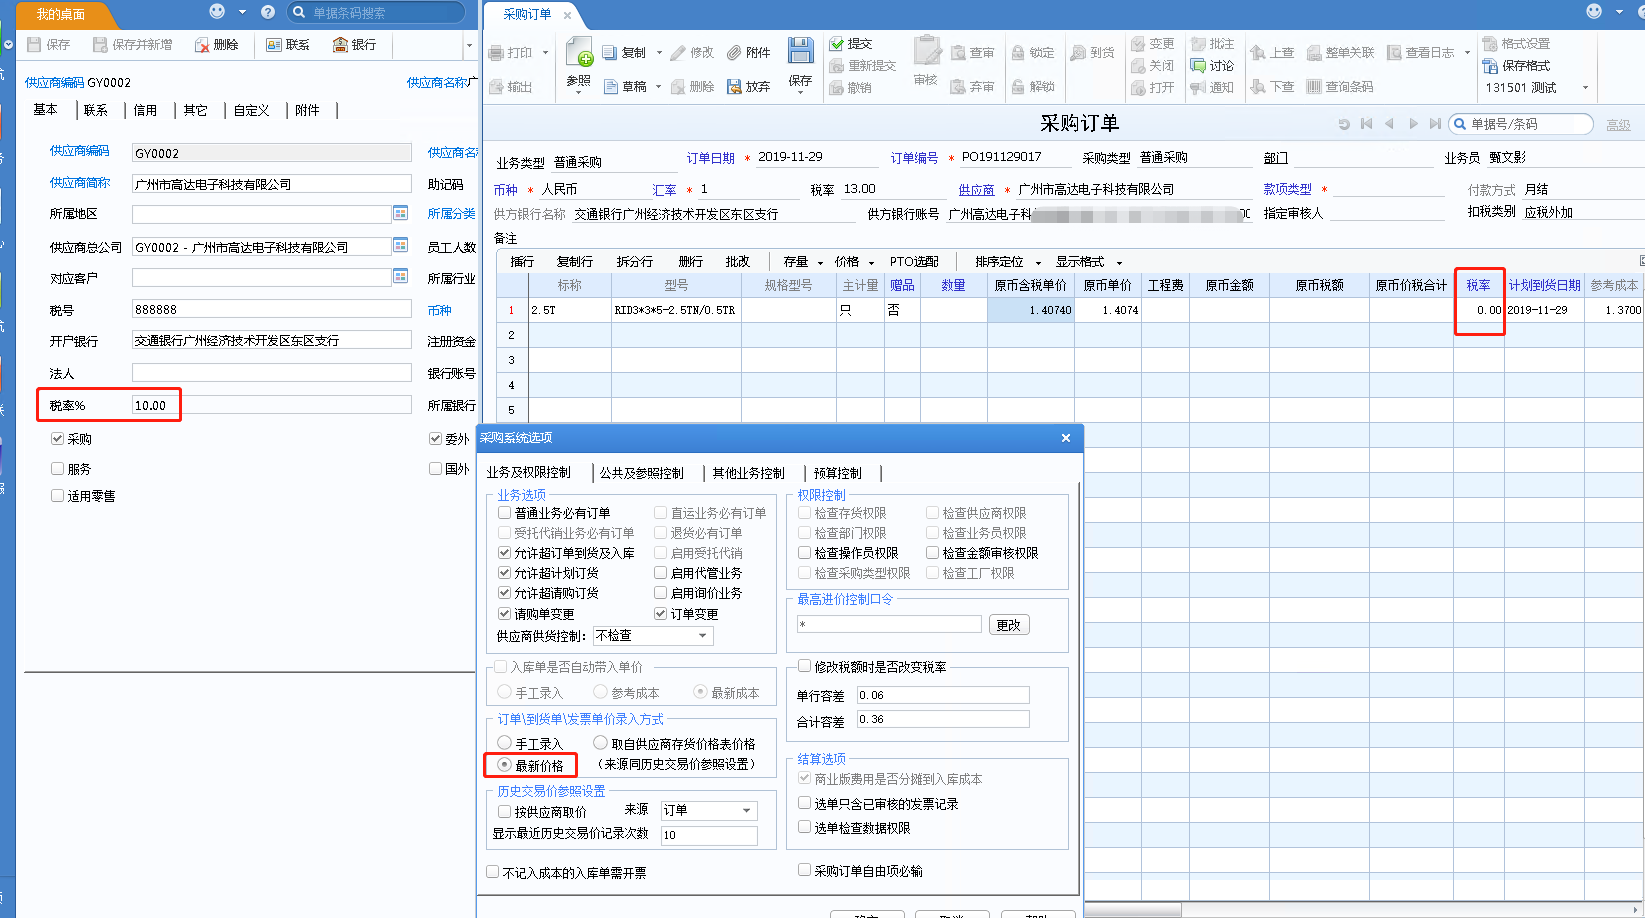Click 税率% input field in supplier form
The image size is (1645, 918).
click(x=271, y=405)
